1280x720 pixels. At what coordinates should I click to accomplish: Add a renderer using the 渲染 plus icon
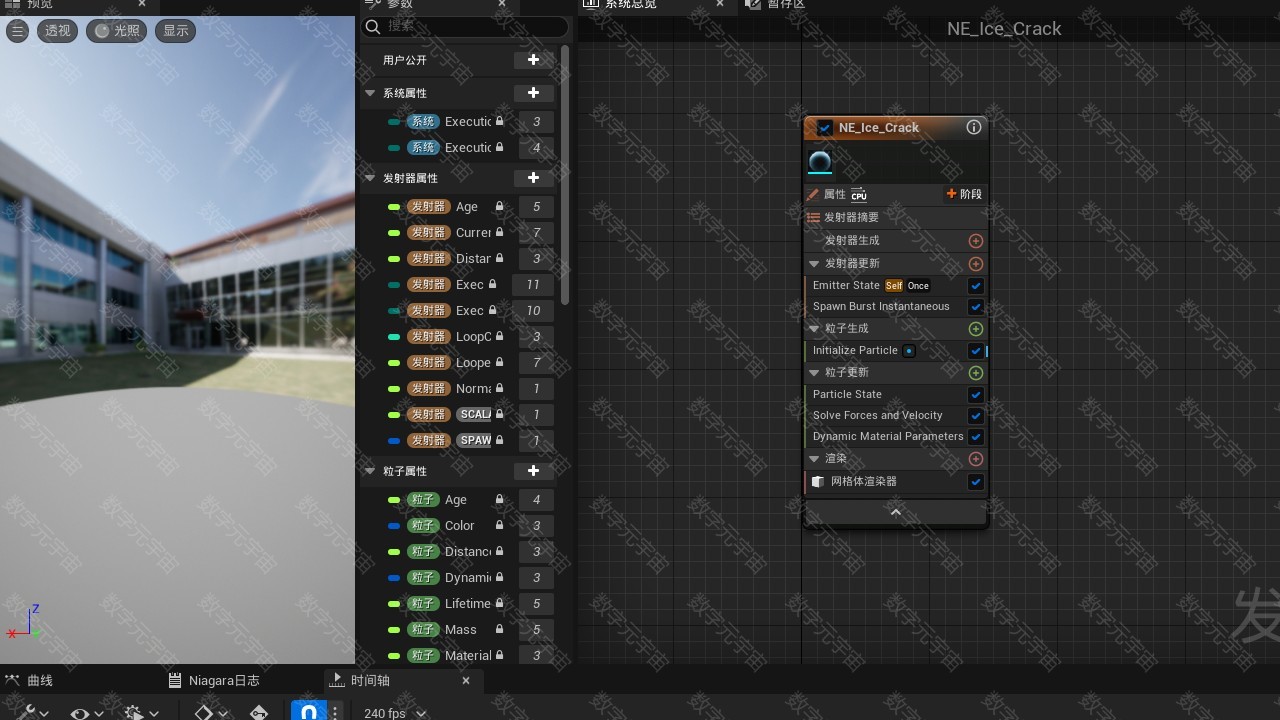(x=976, y=459)
